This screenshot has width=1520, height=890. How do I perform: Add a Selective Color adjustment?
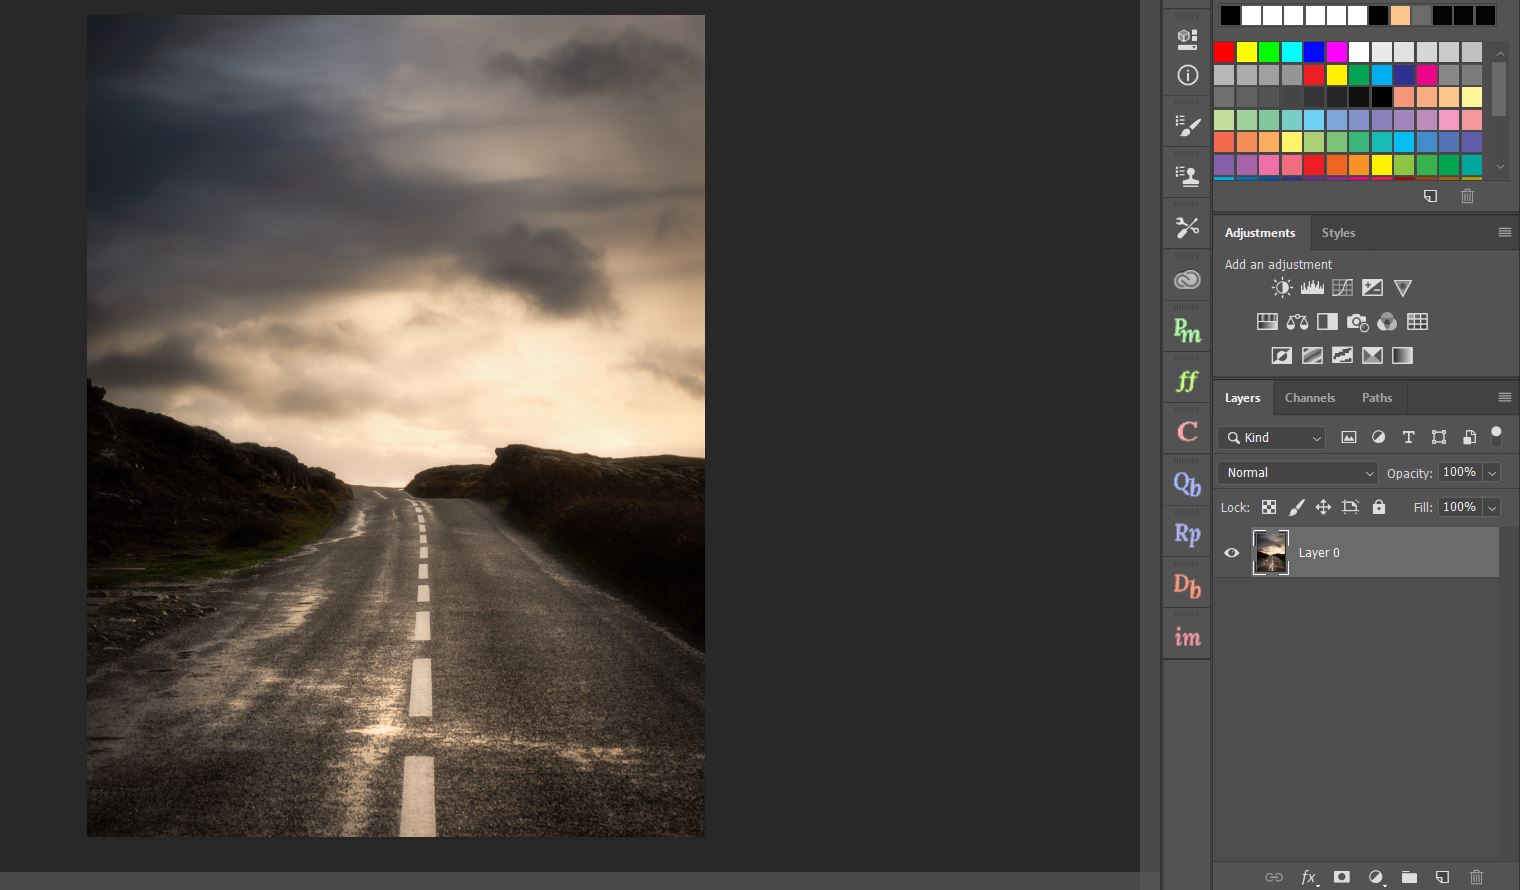pyautogui.click(x=1372, y=356)
